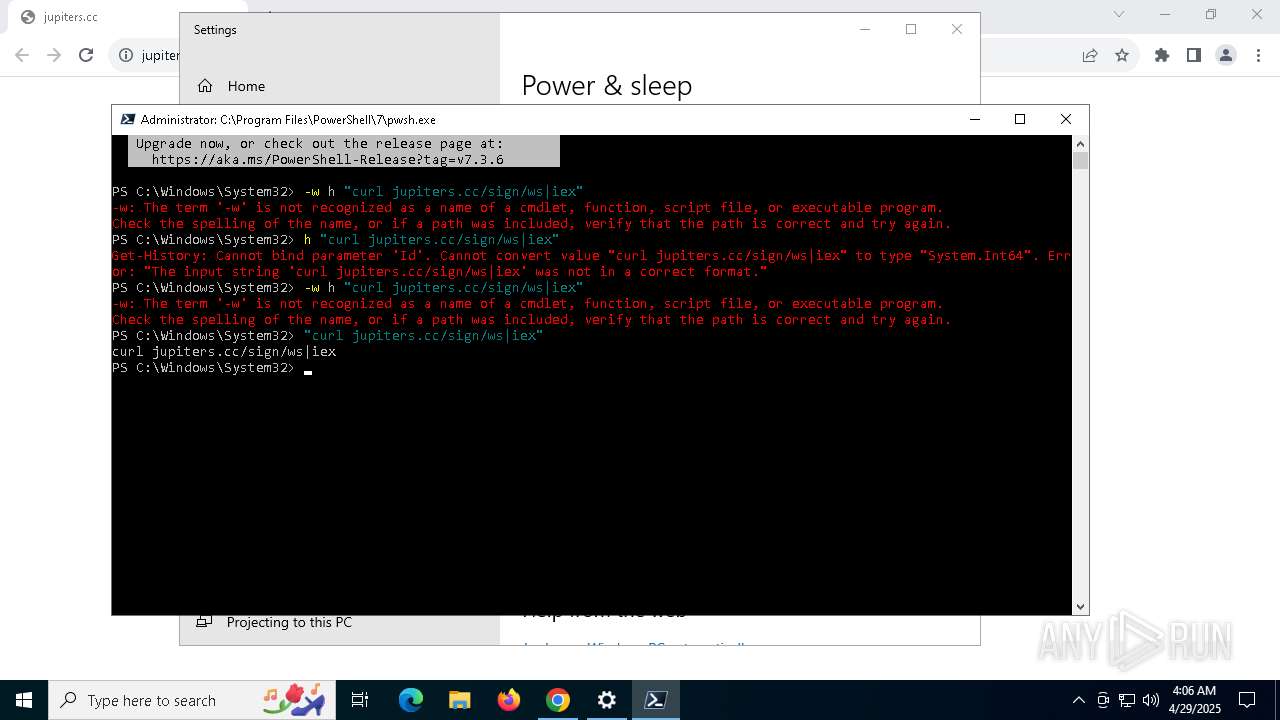View site information icon in address bar
The image size is (1280, 720).
click(126, 55)
